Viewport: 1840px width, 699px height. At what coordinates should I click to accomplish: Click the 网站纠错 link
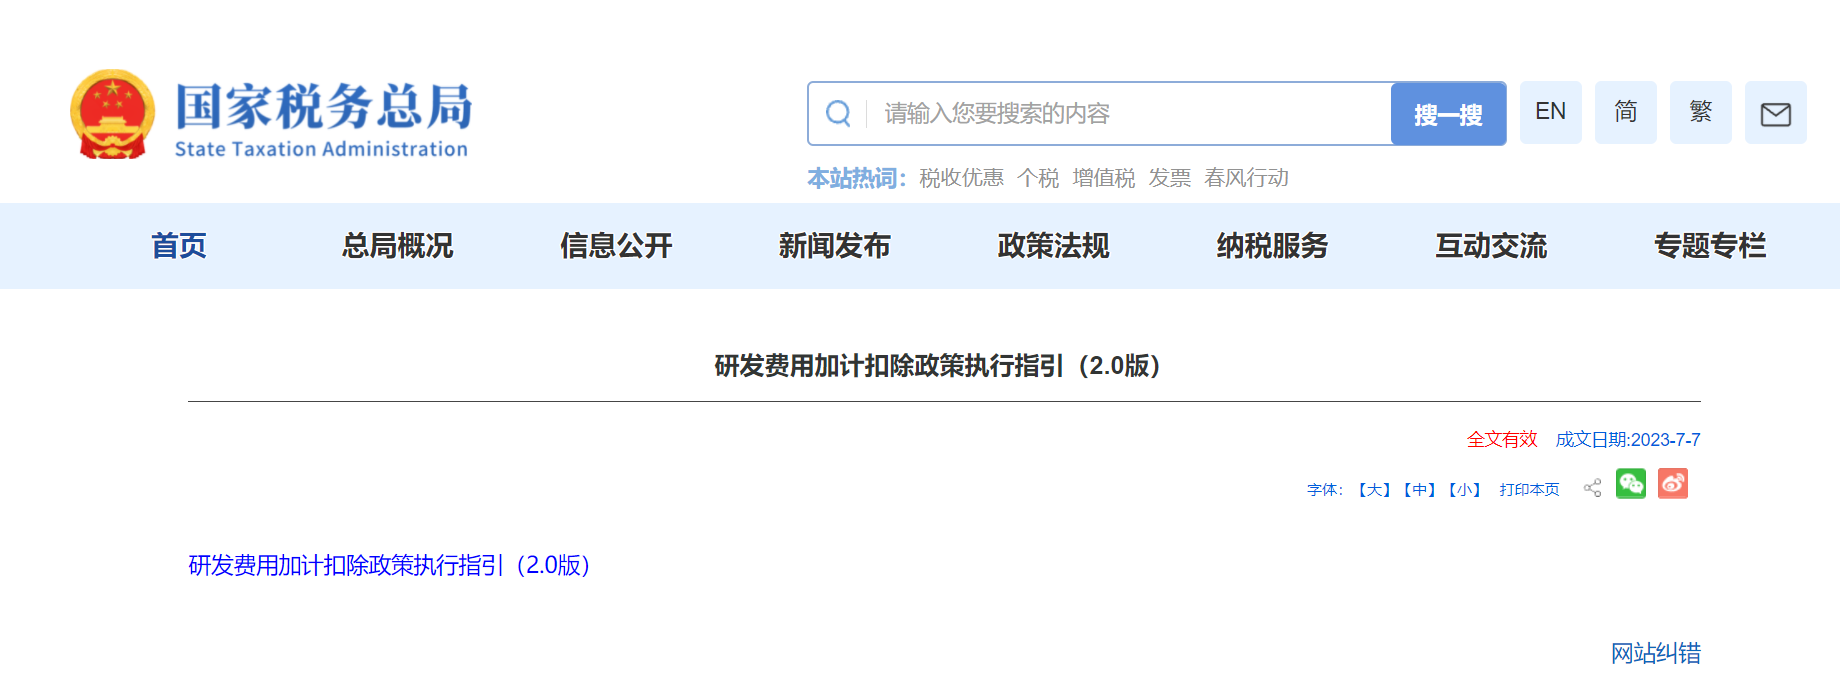(1655, 654)
